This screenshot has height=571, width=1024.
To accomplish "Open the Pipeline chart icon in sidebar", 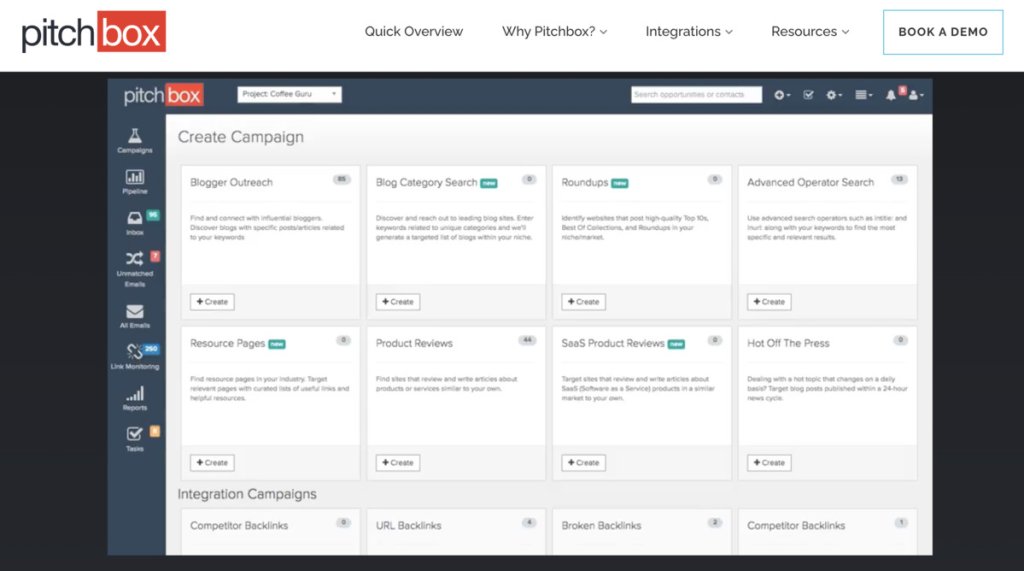I will (x=135, y=177).
